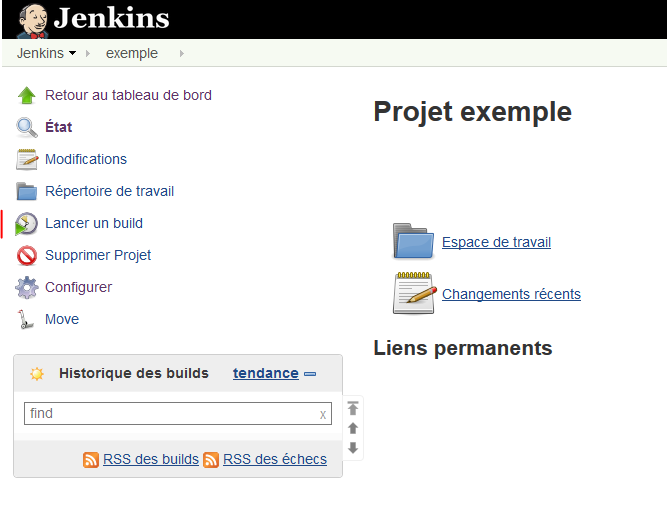Focus the build history find field
The width and height of the screenshot is (667, 524).
pos(170,413)
